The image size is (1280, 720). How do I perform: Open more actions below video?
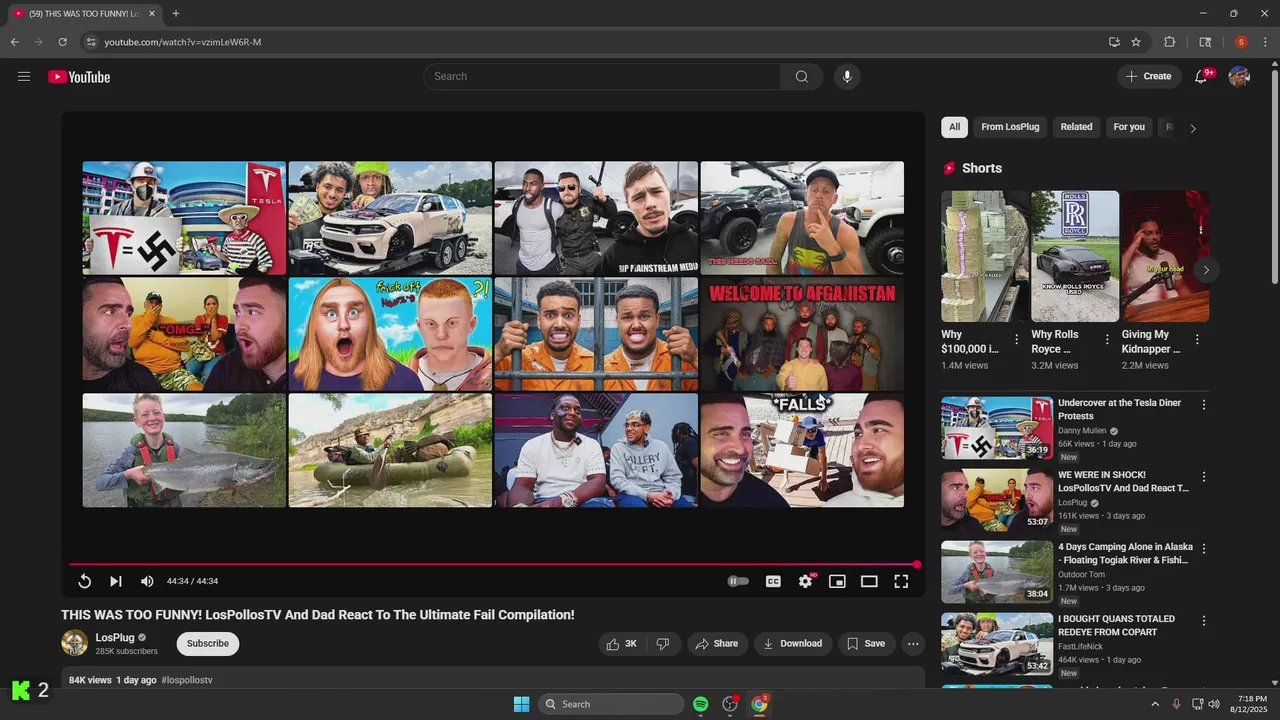[913, 644]
